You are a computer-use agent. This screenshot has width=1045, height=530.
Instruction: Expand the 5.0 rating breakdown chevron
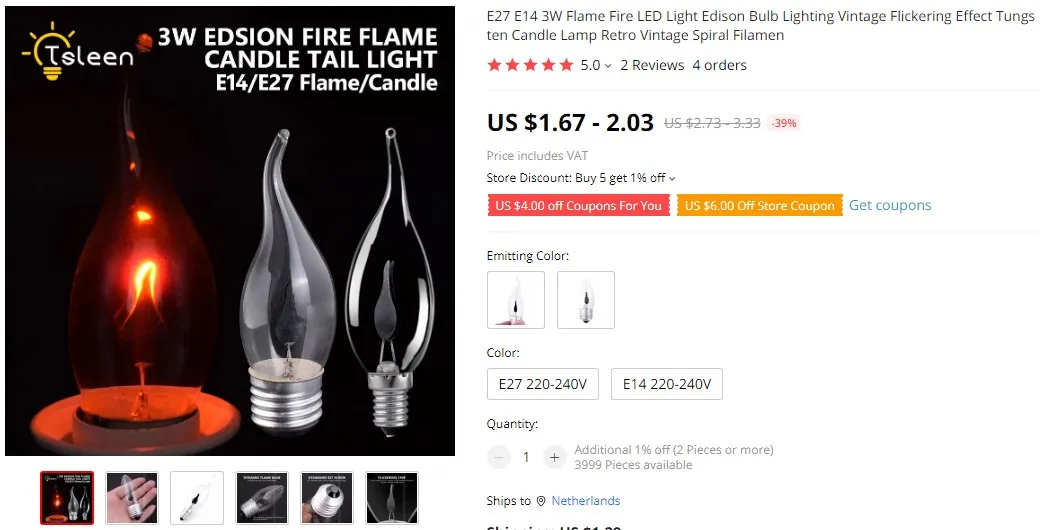(x=608, y=66)
